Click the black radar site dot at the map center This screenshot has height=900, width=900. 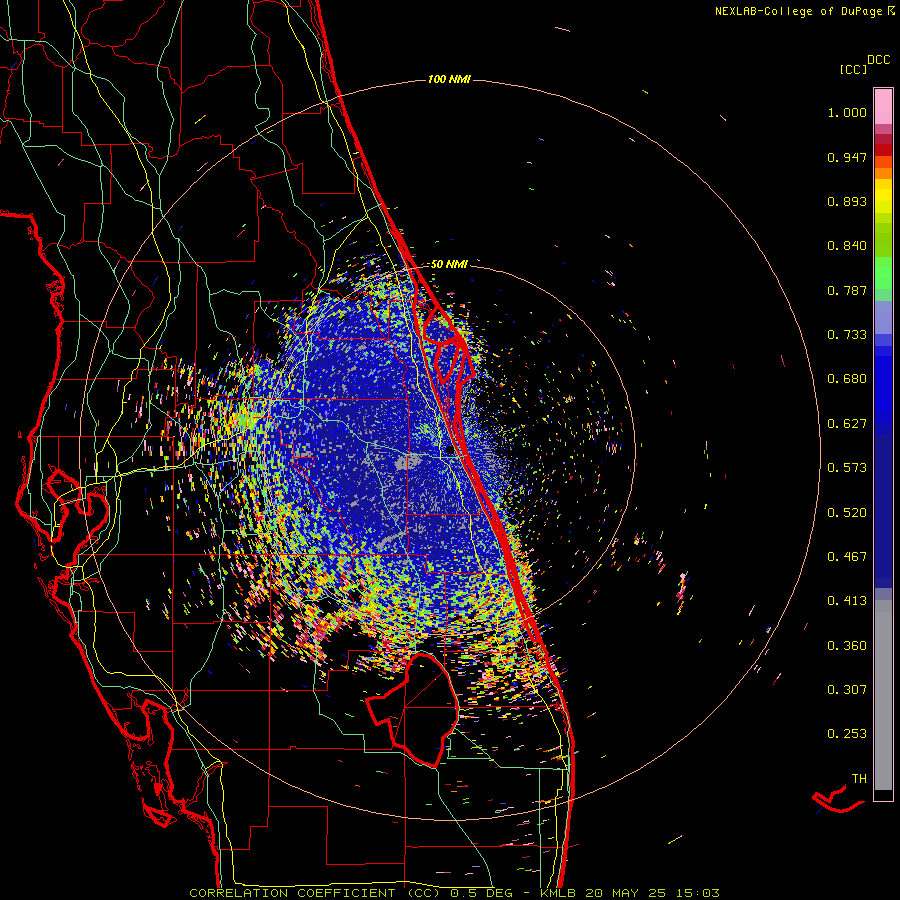[450, 451]
